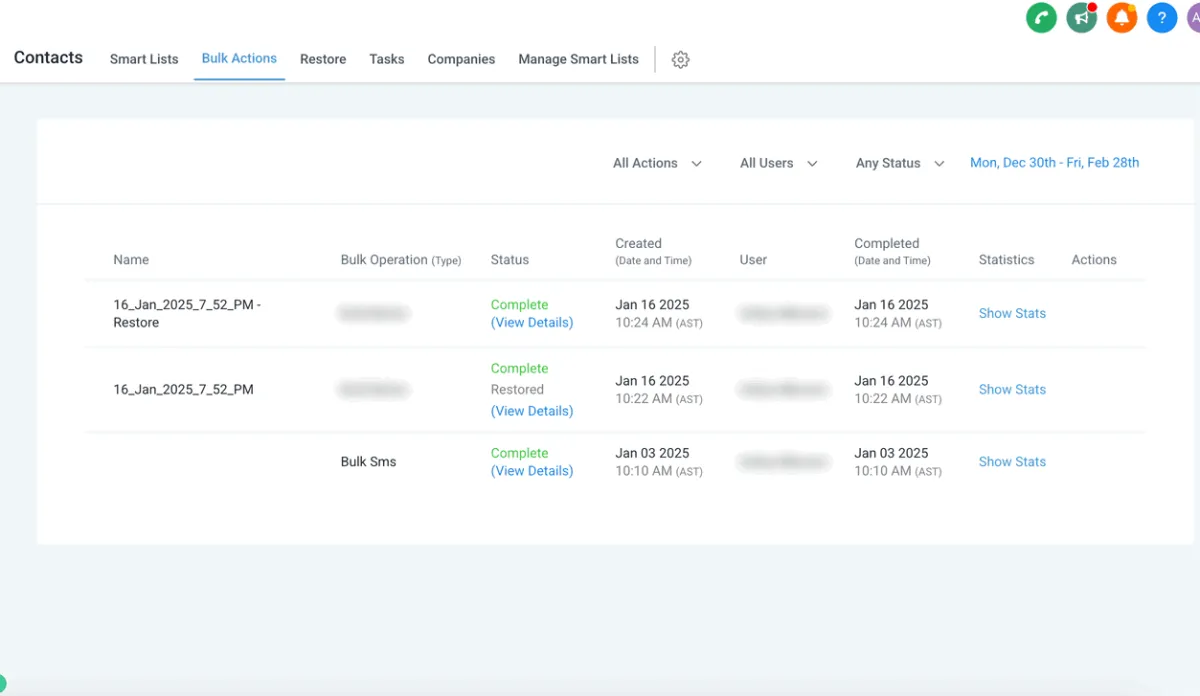Open the Companies tab

click(x=461, y=59)
